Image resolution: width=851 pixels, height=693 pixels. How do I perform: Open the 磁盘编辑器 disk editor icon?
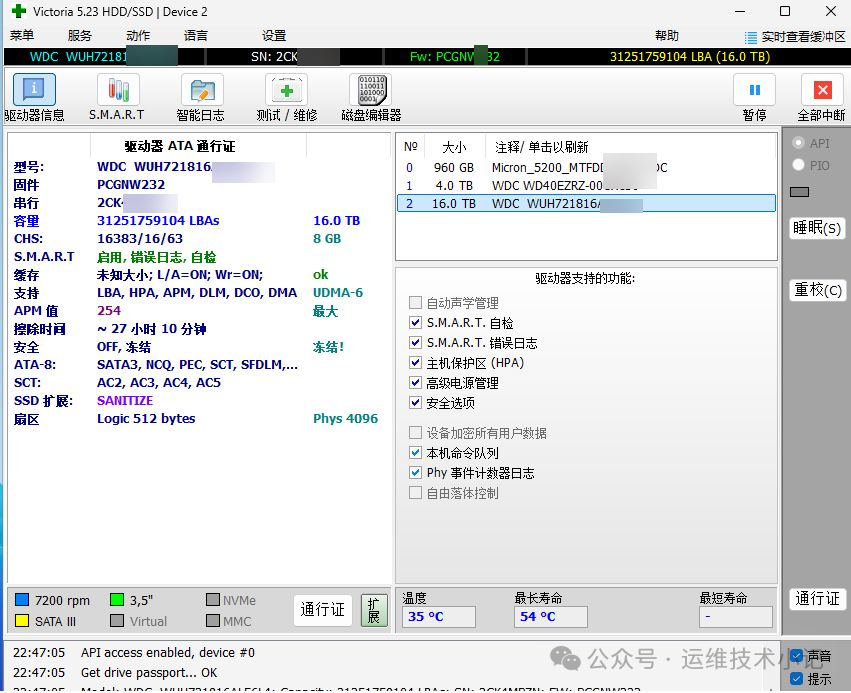[x=372, y=90]
